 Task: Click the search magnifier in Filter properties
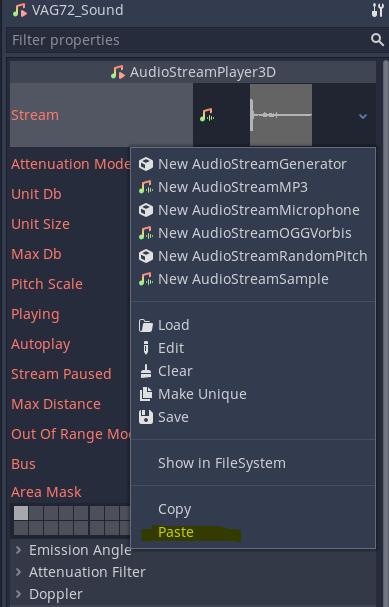point(377,39)
